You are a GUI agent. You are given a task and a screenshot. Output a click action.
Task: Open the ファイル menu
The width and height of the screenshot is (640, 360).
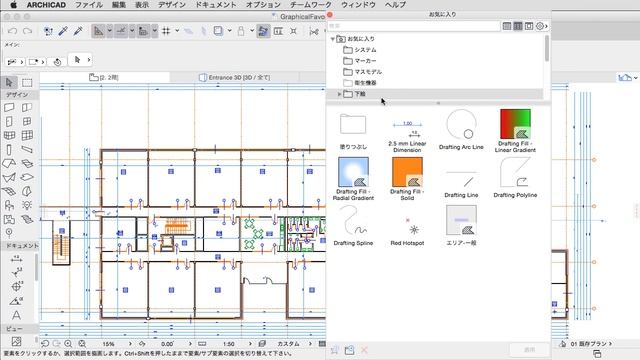pos(89,5)
